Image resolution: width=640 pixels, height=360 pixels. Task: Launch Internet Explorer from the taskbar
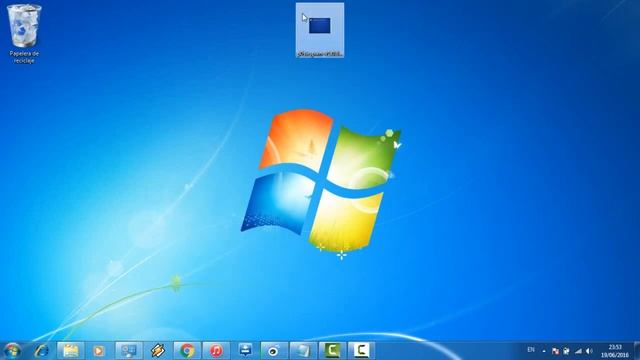pos(41,351)
